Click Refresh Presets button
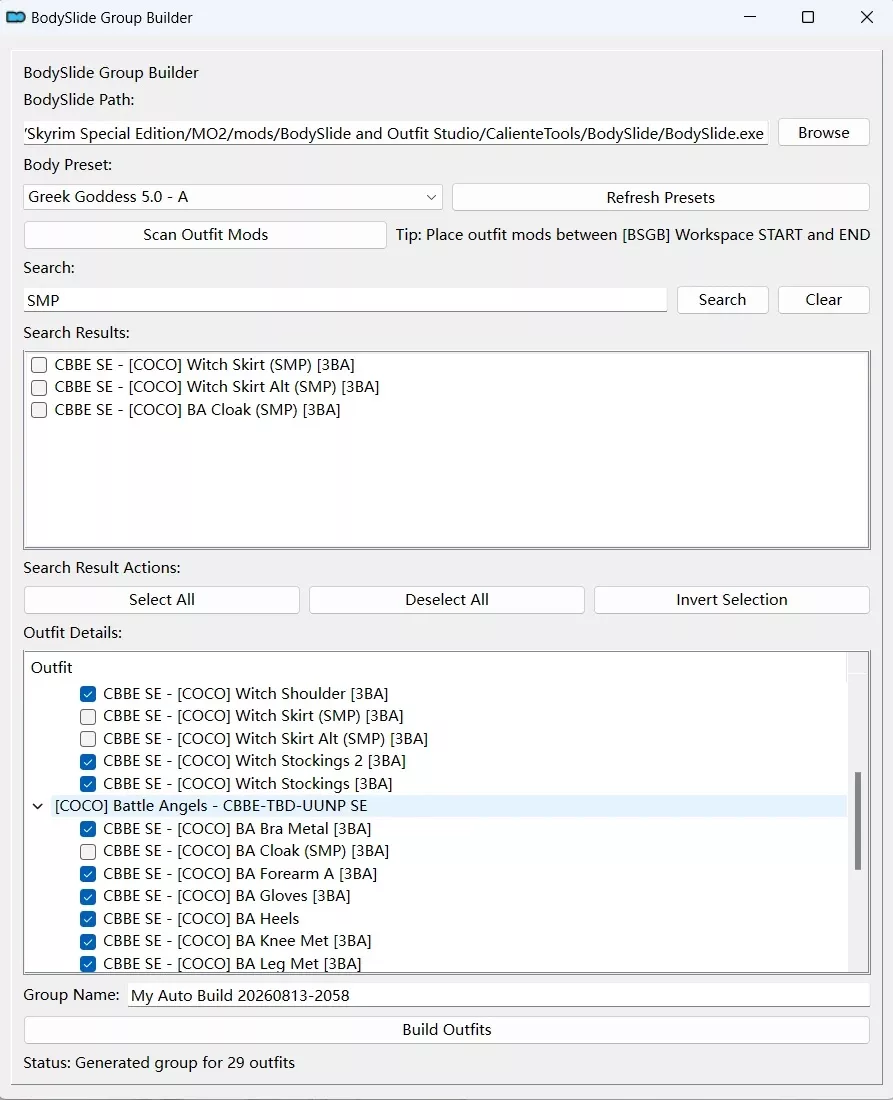Viewport: 893px width, 1100px height. (x=661, y=197)
